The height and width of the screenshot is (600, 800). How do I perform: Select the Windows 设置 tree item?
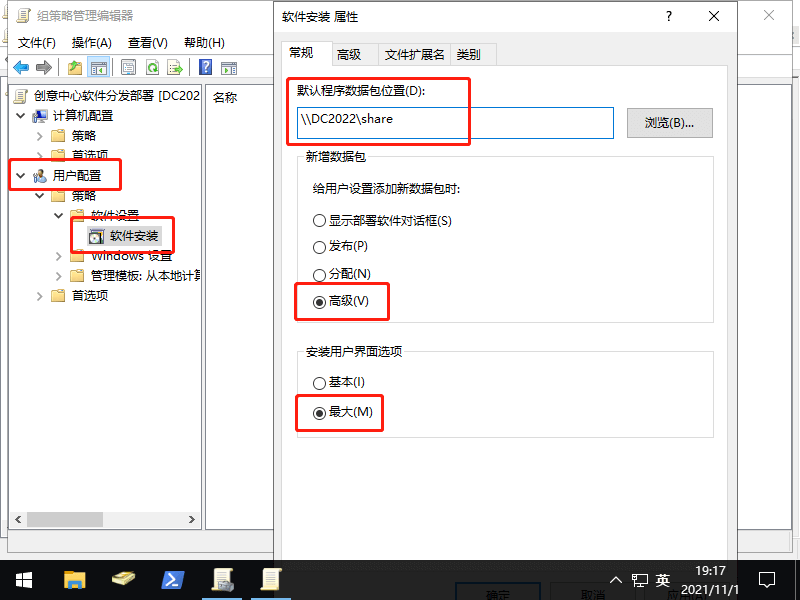click(x=121, y=256)
